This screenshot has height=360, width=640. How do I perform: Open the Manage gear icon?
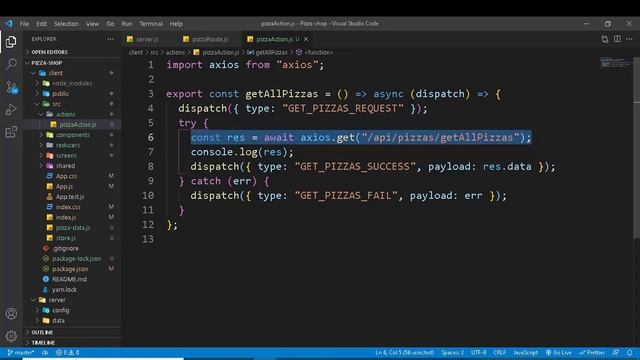[11, 336]
